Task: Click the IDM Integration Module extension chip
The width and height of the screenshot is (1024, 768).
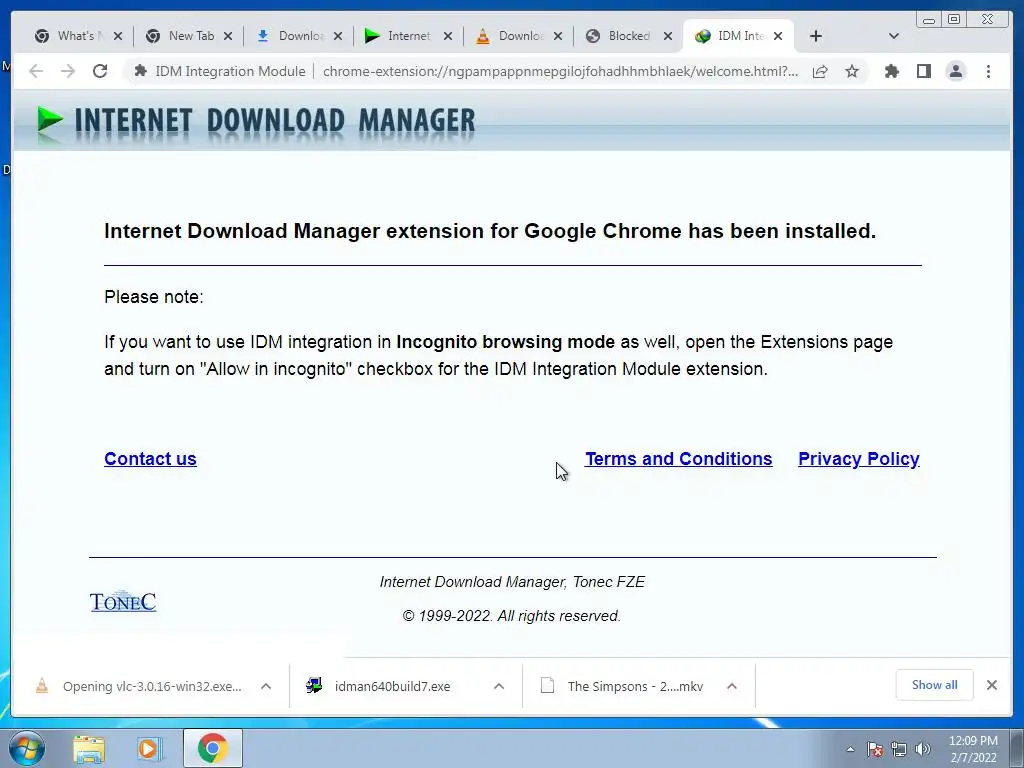Action: pyautogui.click(x=220, y=71)
